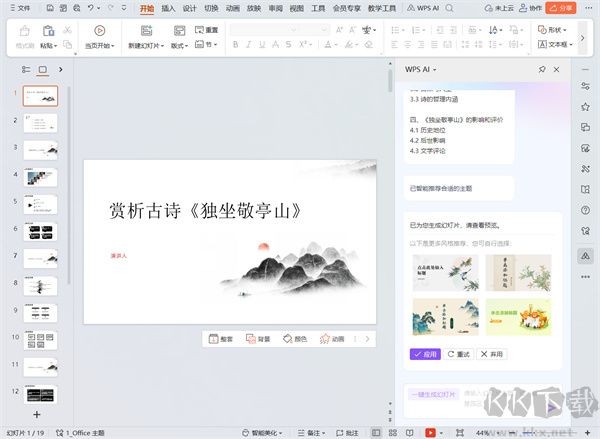This screenshot has width=600, height=439.
Task: Open the 动画 animation tool in floating bar
Action: 332,339
